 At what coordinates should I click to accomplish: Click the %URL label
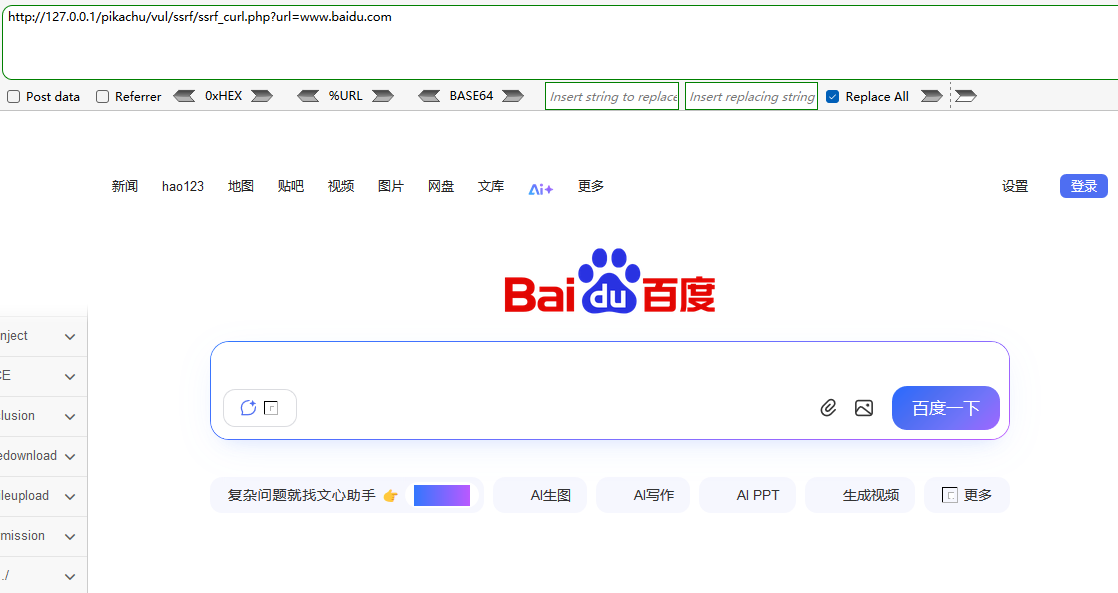tap(345, 96)
